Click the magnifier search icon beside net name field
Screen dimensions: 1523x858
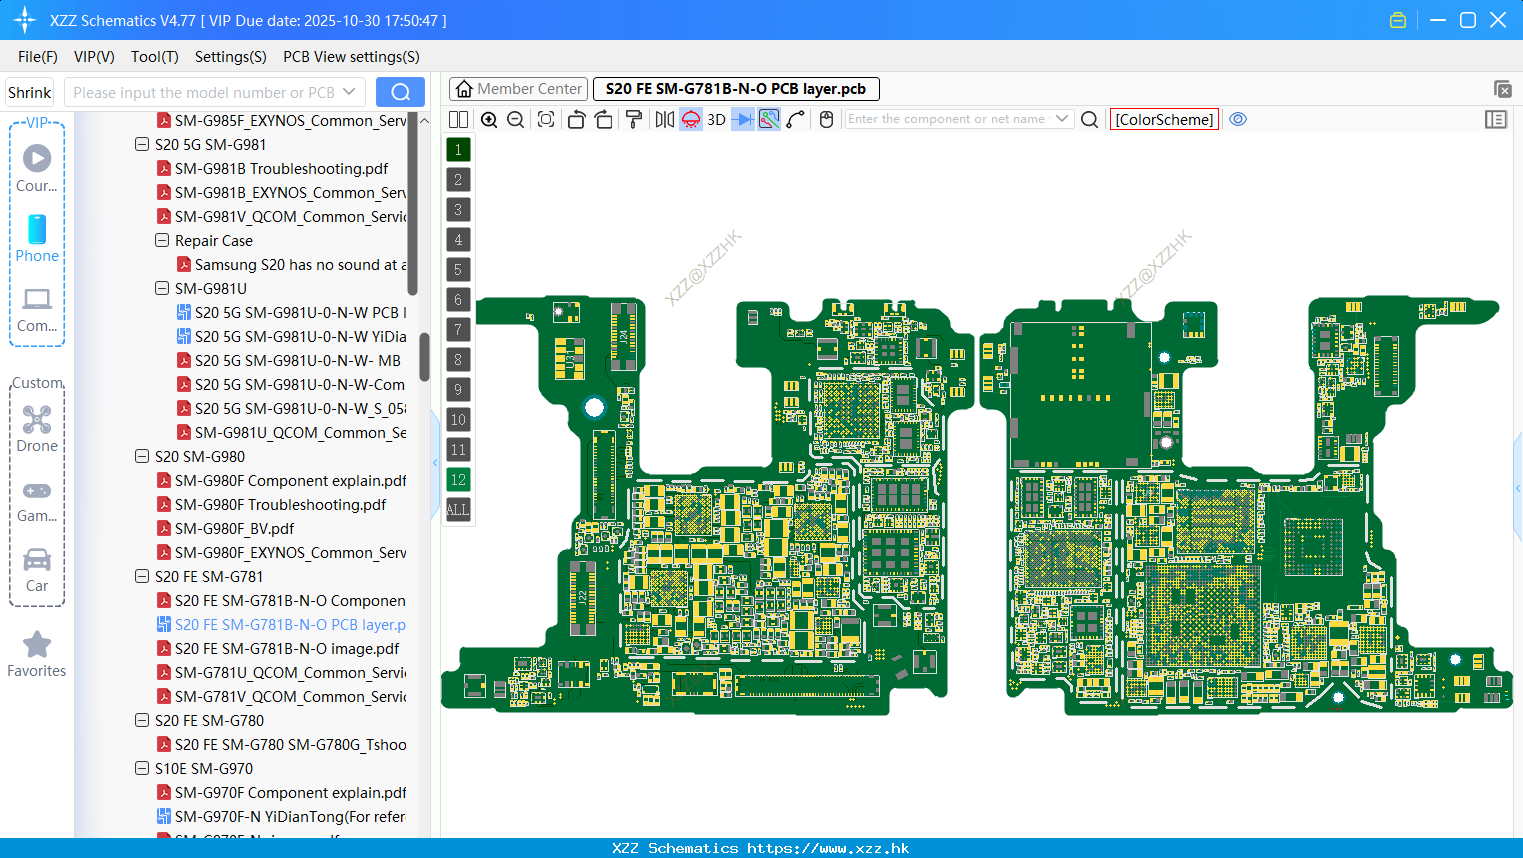coord(1090,119)
